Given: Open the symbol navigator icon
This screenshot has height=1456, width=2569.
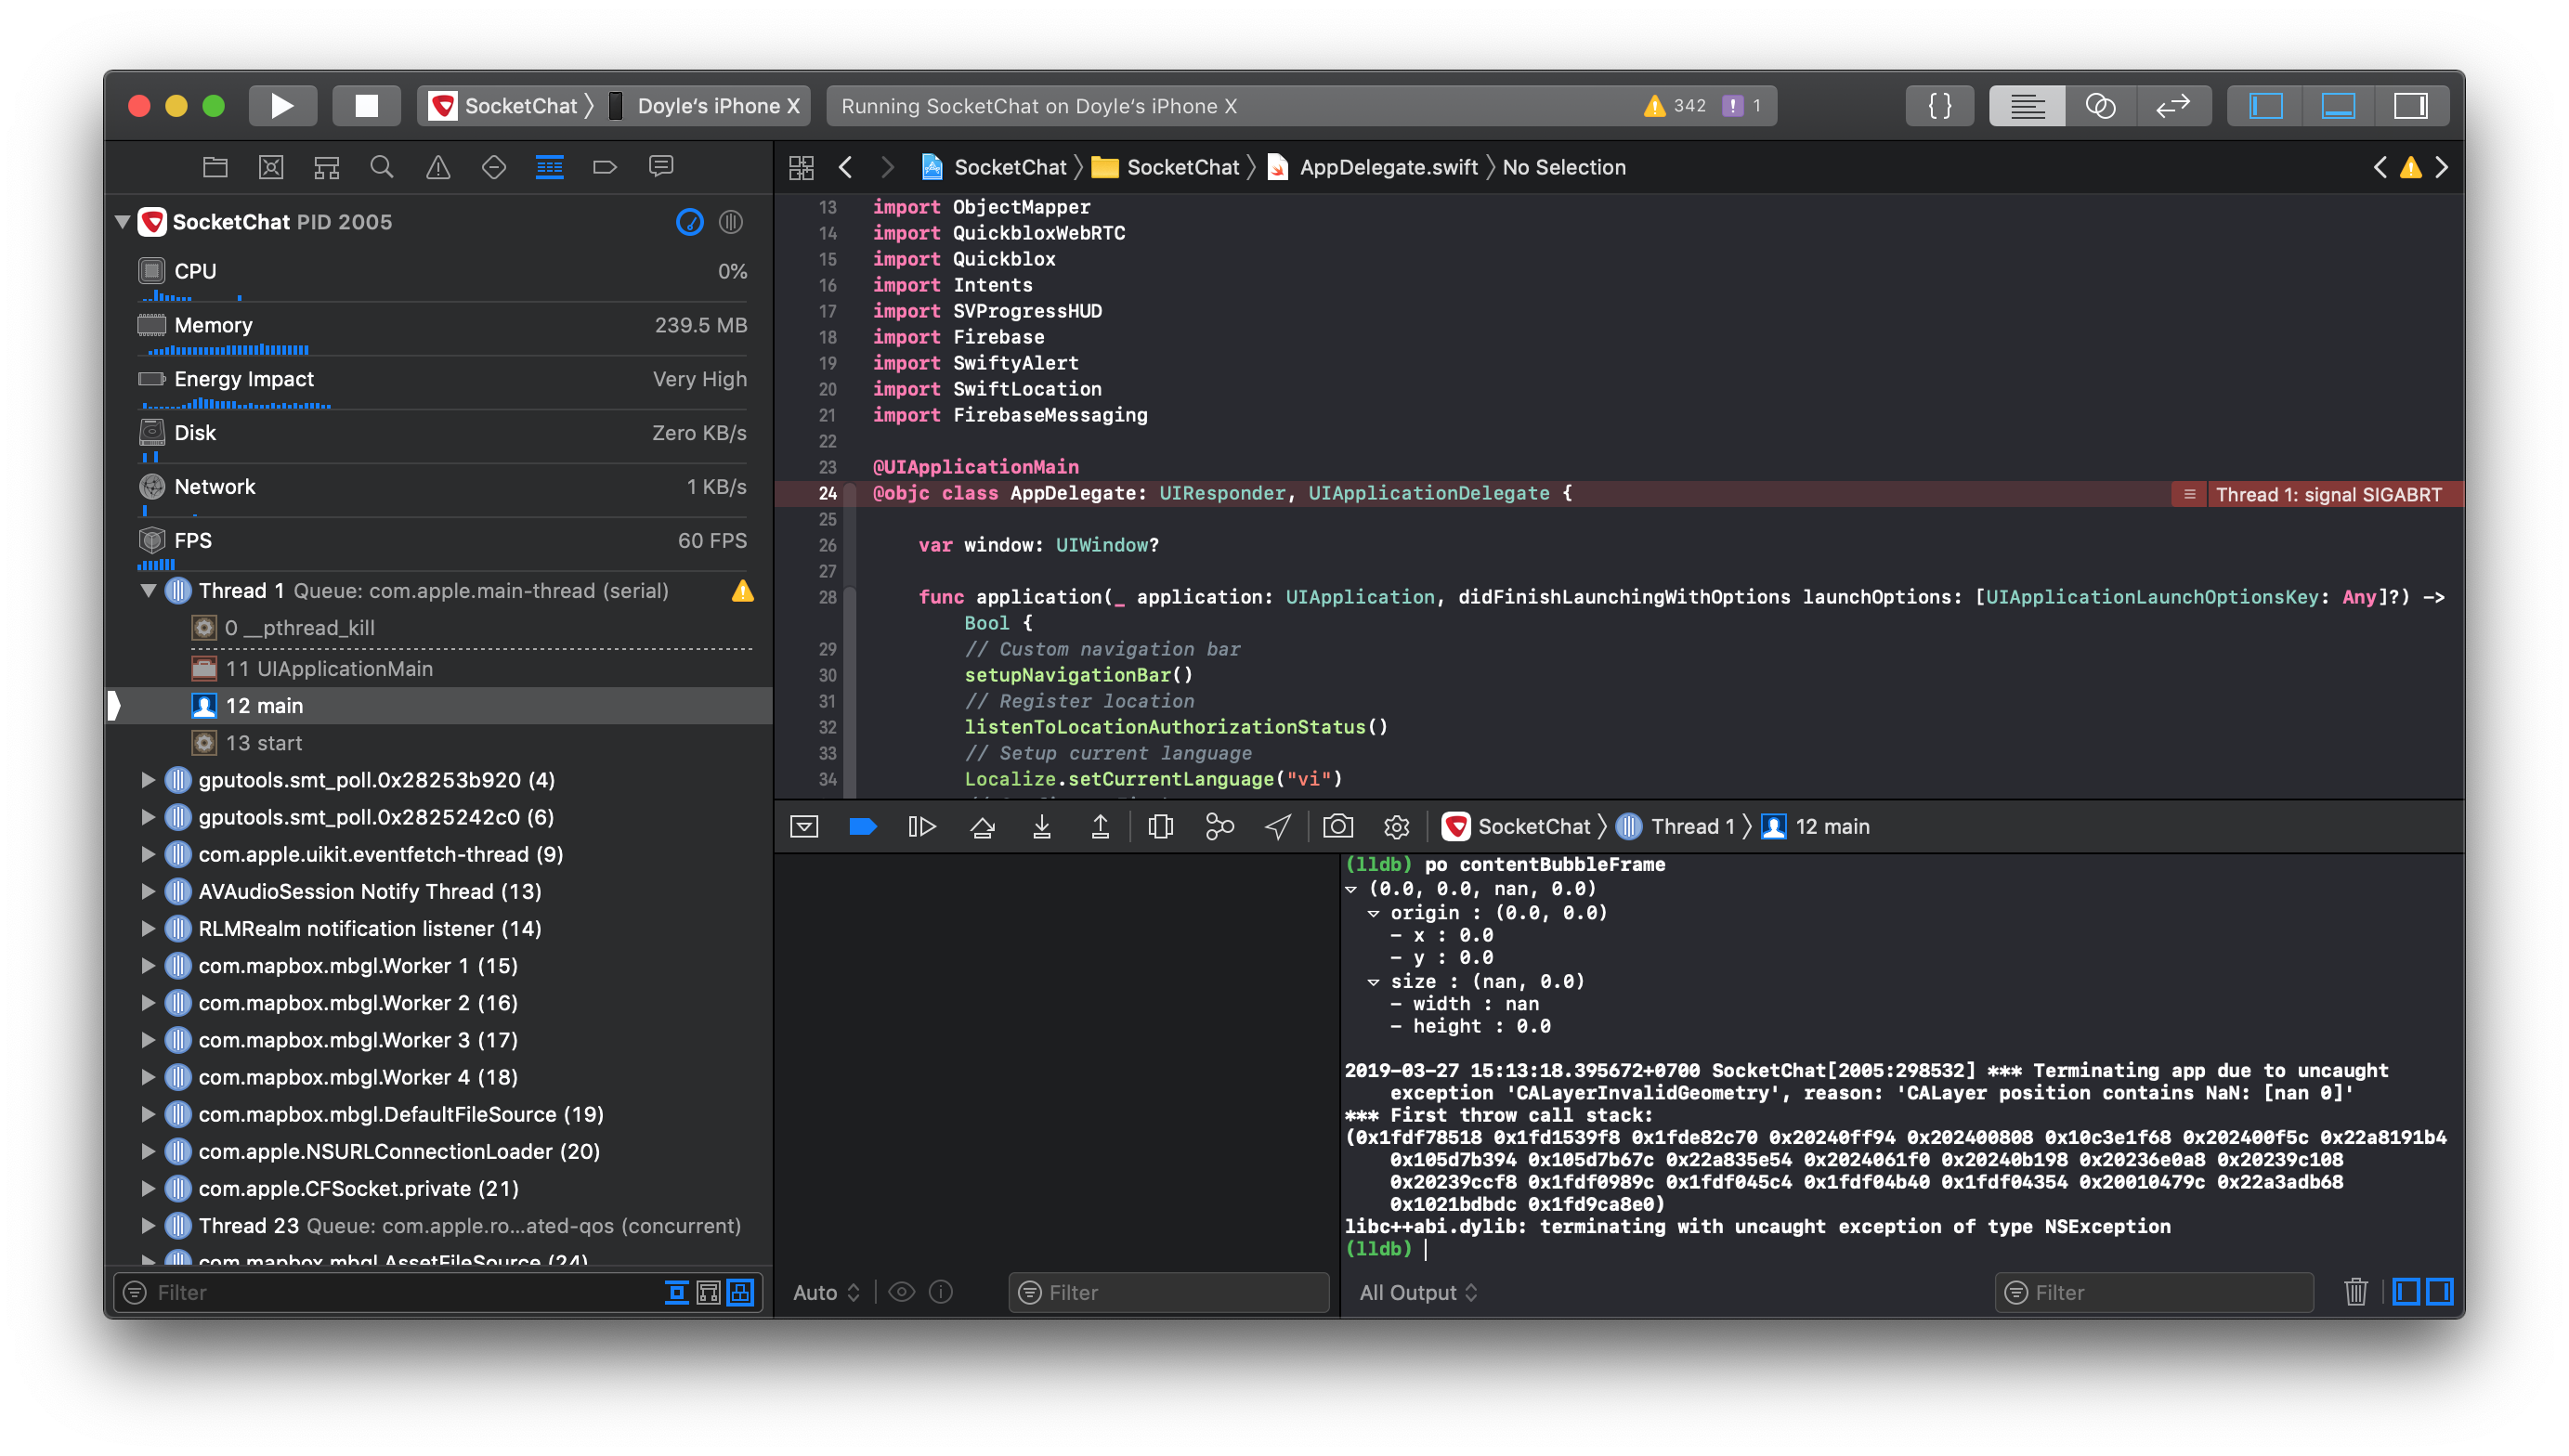Looking at the screenshot, I should tap(327, 167).
